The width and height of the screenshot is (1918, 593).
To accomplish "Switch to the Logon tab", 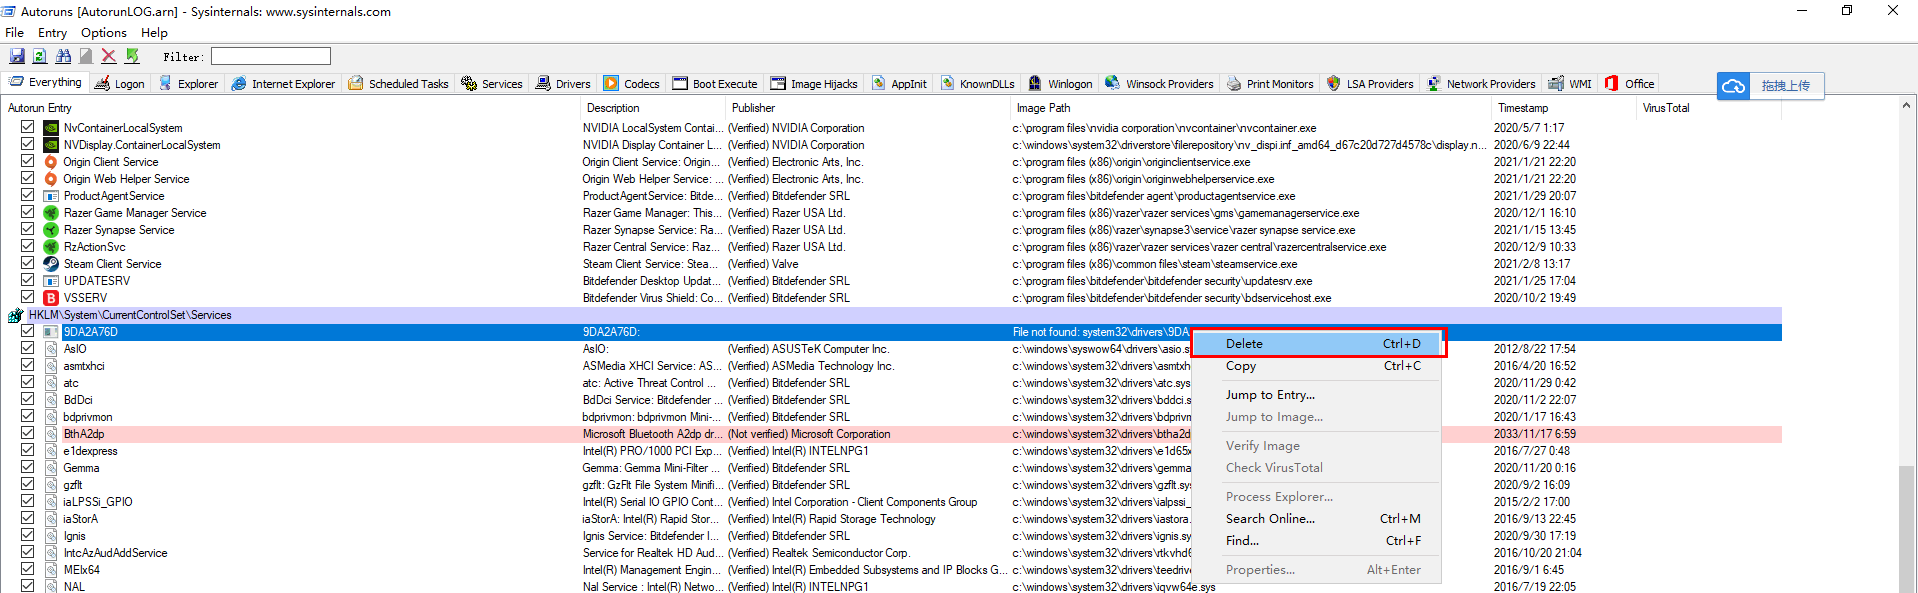I will click(x=120, y=84).
